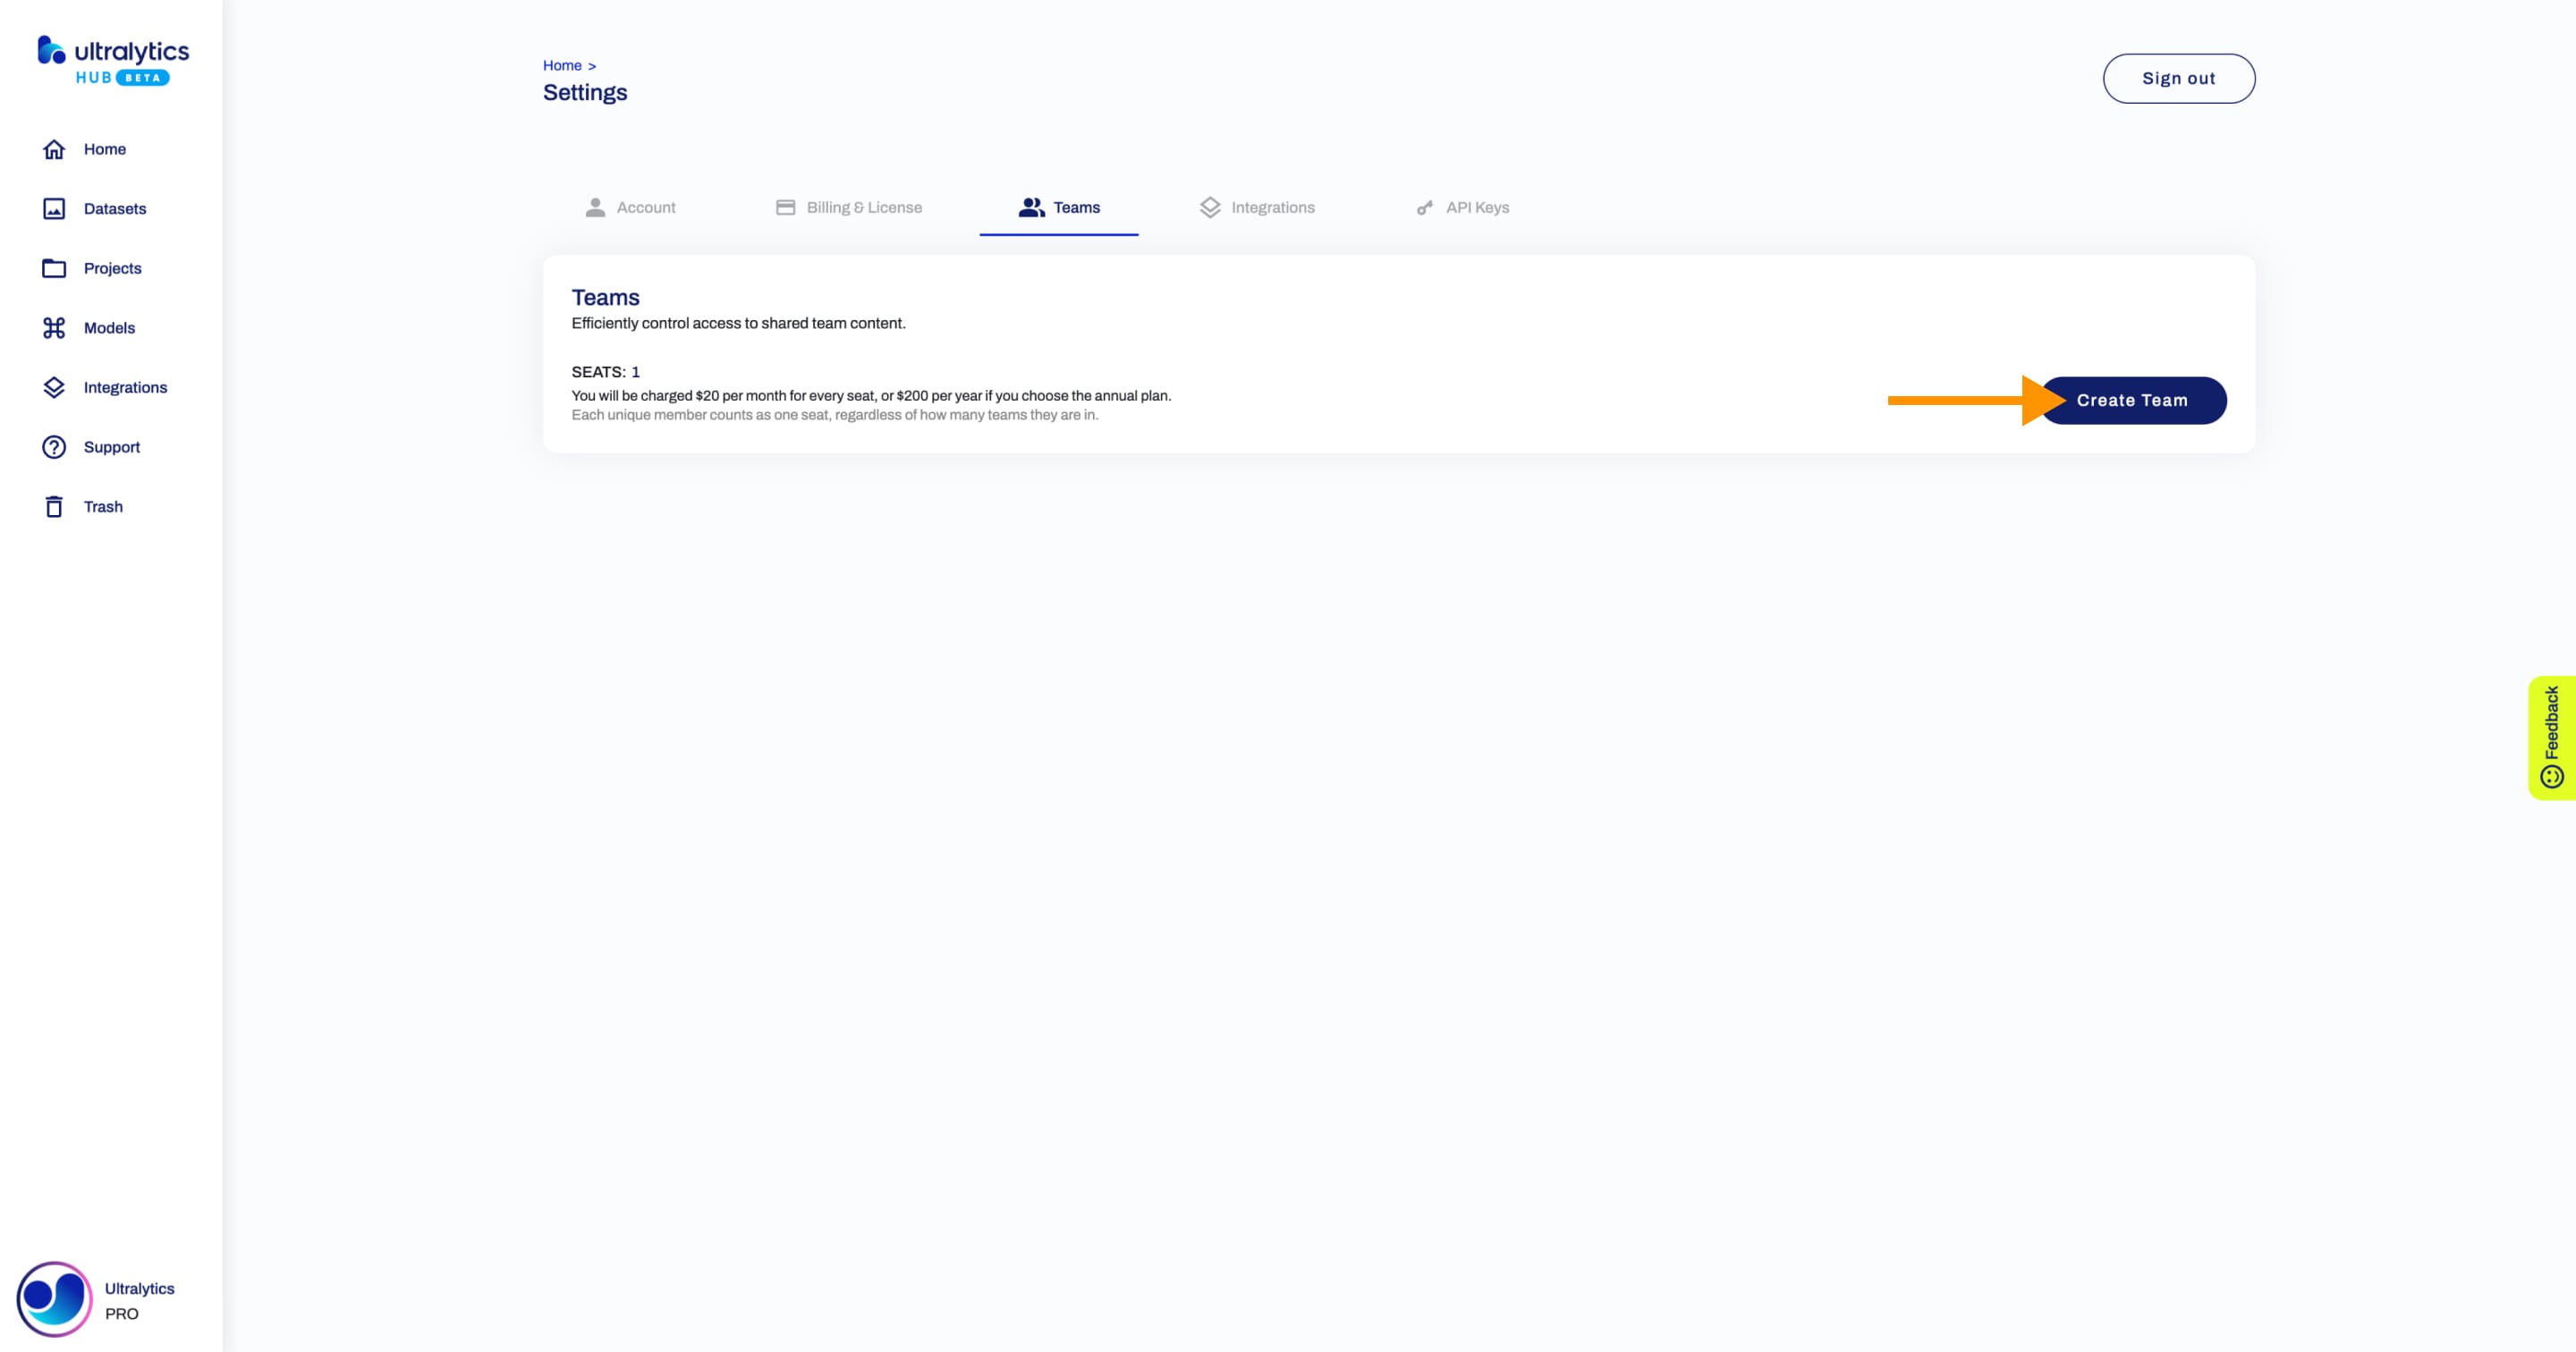
Task: Click the Trash sidebar icon
Action: (x=53, y=506)
